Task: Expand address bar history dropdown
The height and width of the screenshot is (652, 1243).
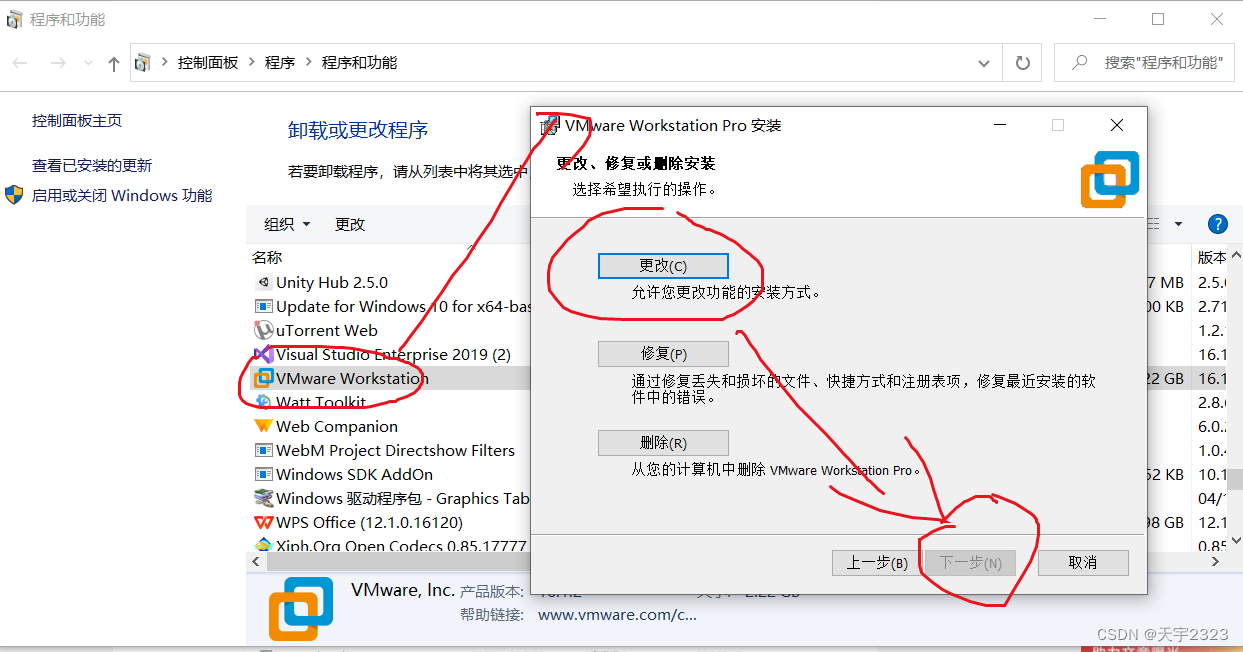Action: [x=984, y=63]
